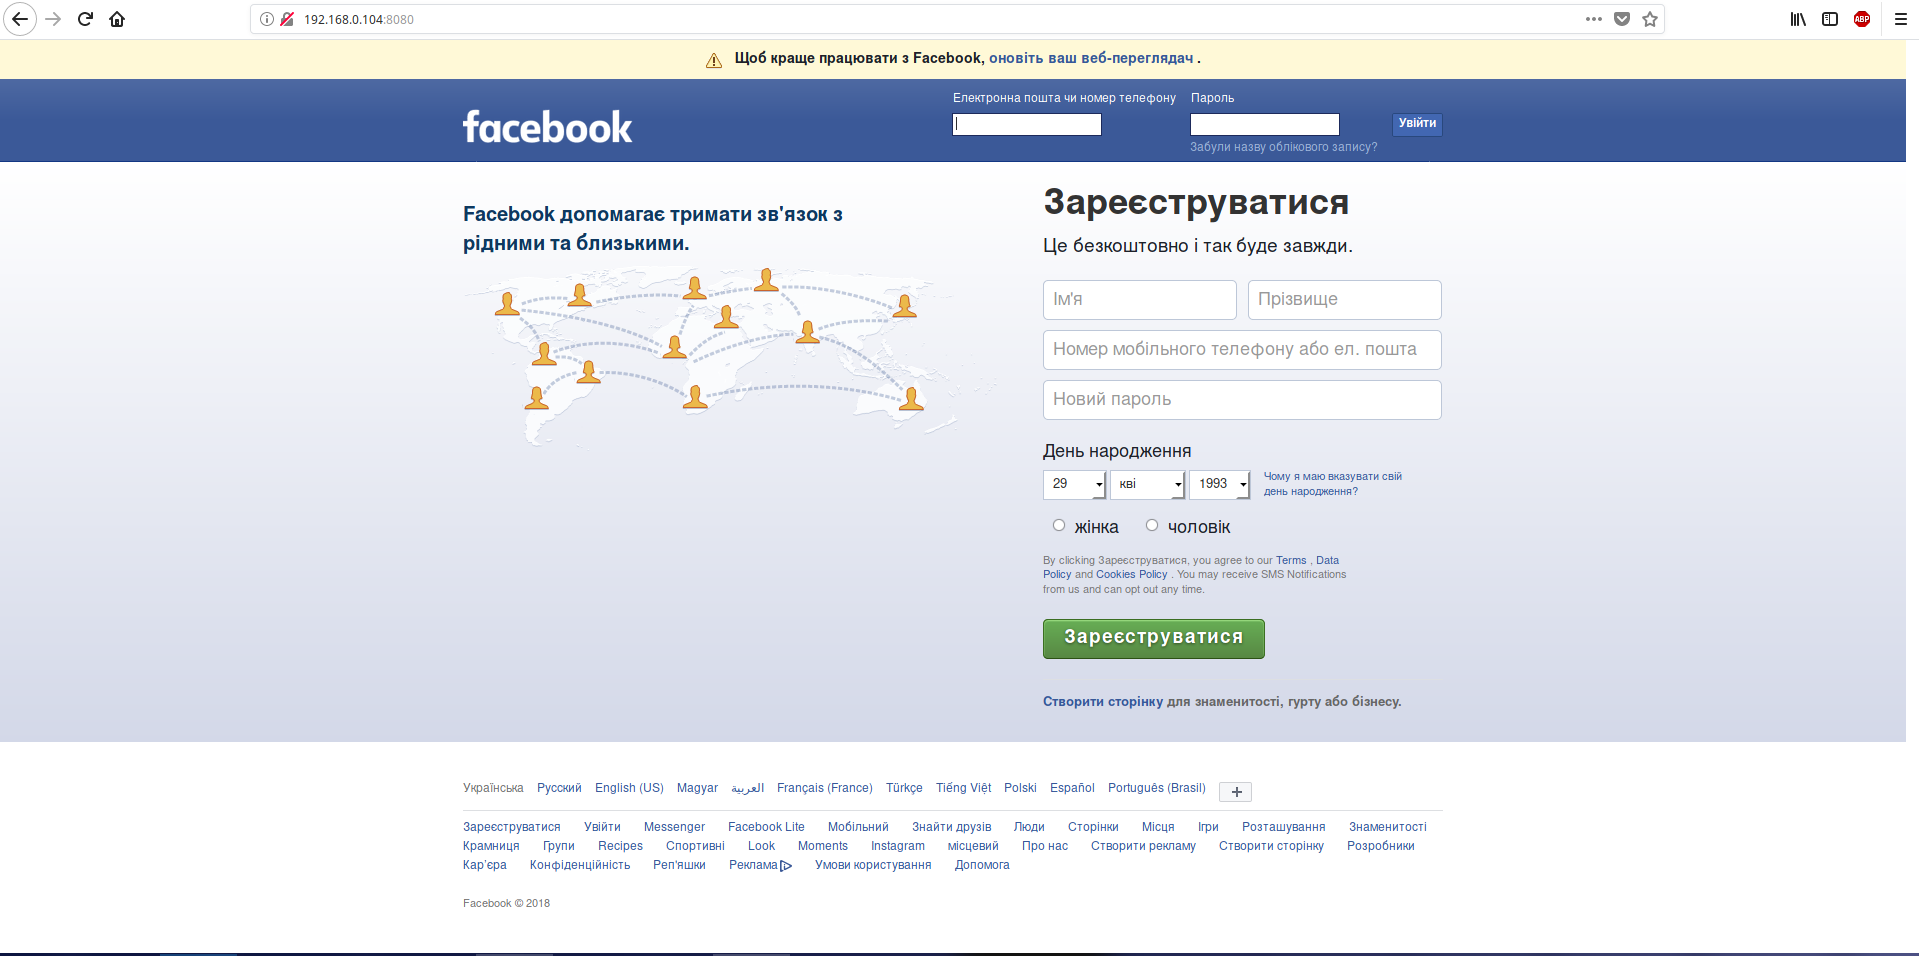Open the Firefox hamburger menu

point(1901,19)
